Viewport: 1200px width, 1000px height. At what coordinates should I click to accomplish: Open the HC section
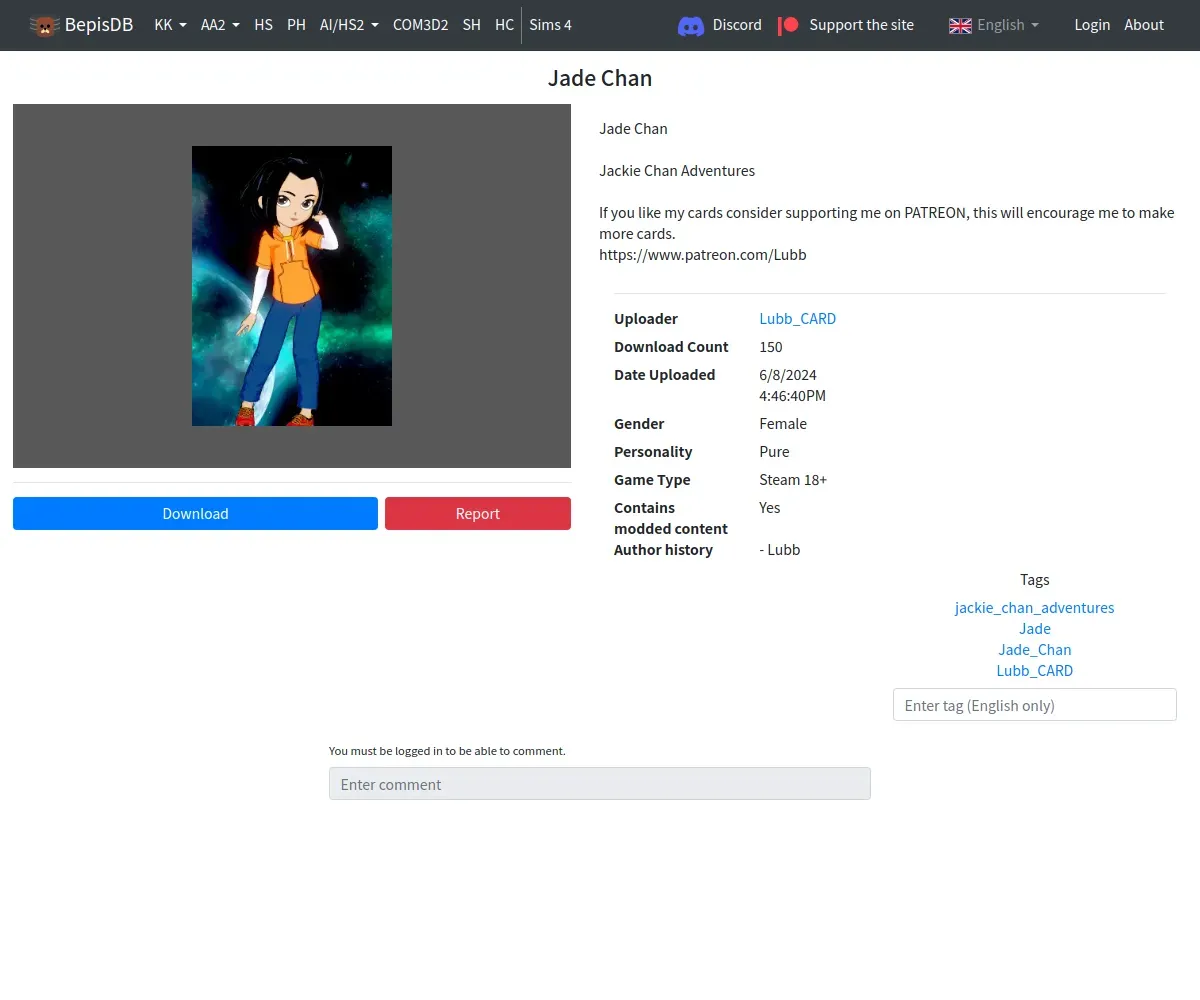tap(504, 25)
